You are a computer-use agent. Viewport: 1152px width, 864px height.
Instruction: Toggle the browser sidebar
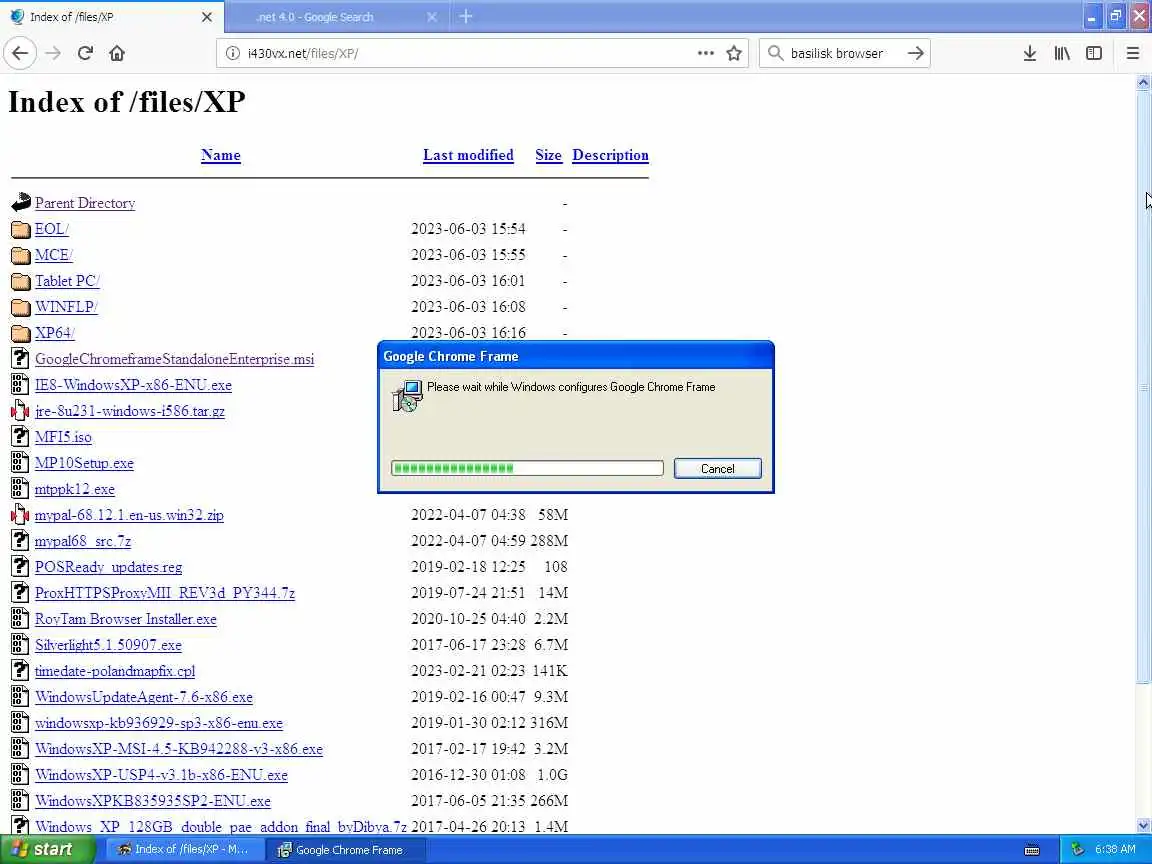[1094, 53]
